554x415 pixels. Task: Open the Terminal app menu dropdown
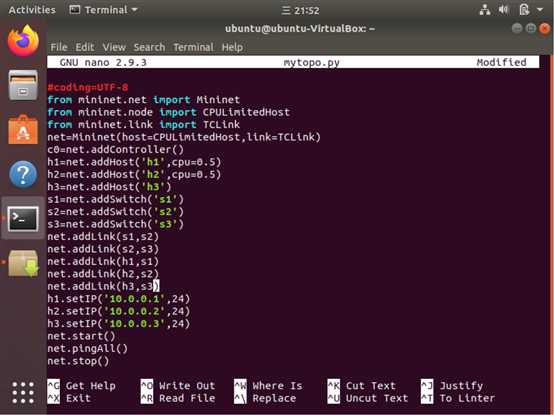[x=103, y=10]
